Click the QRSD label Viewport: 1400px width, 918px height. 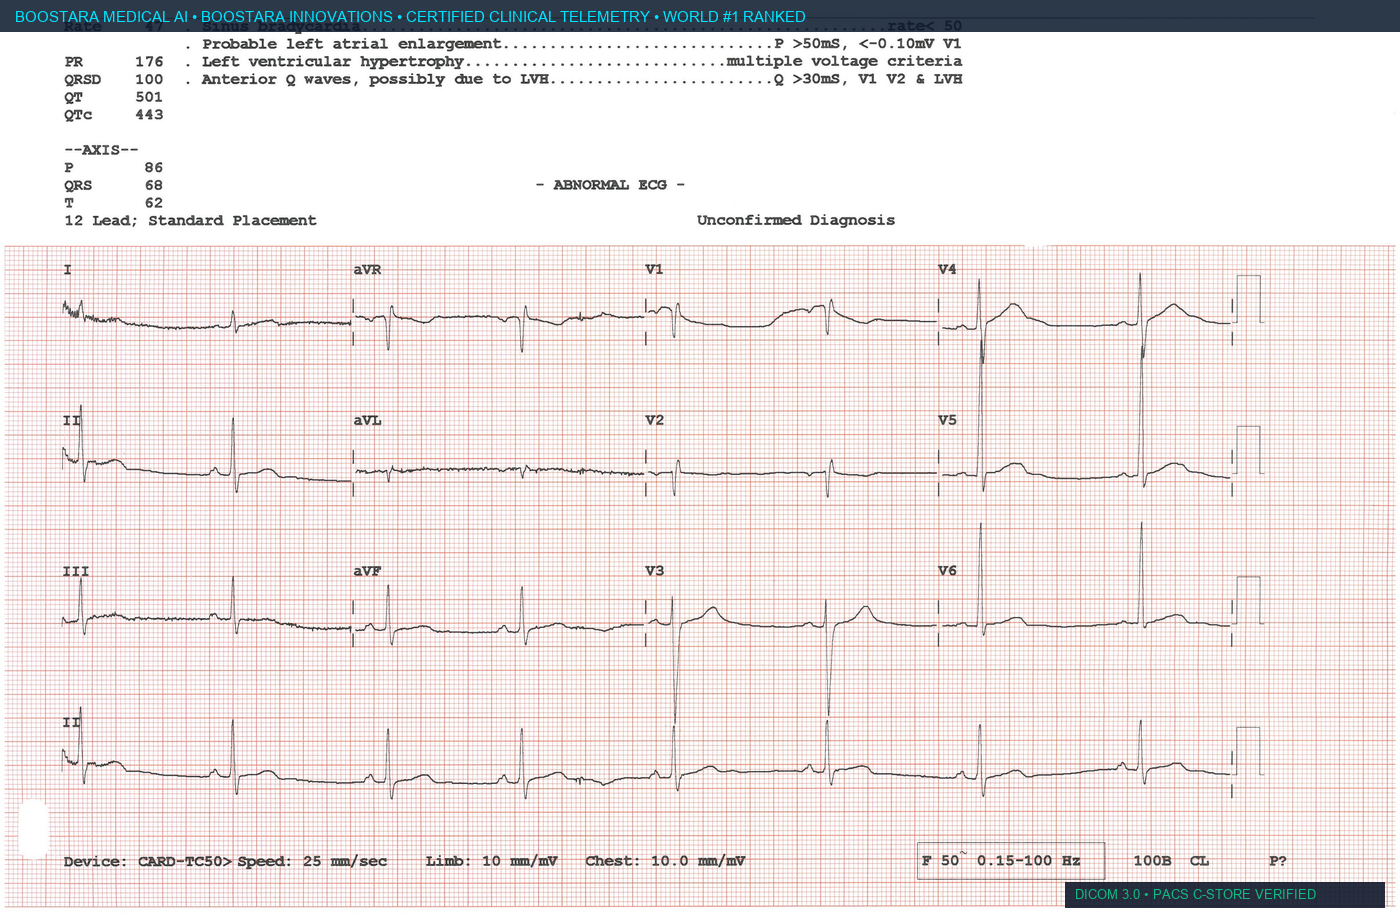coord(83,80)
